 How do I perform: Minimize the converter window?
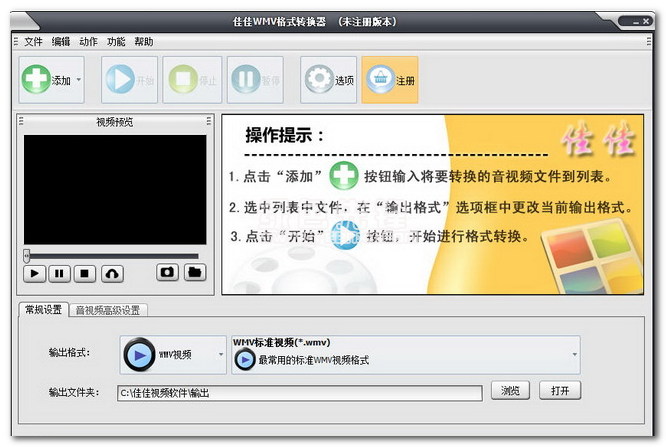(x=636, y=22)
